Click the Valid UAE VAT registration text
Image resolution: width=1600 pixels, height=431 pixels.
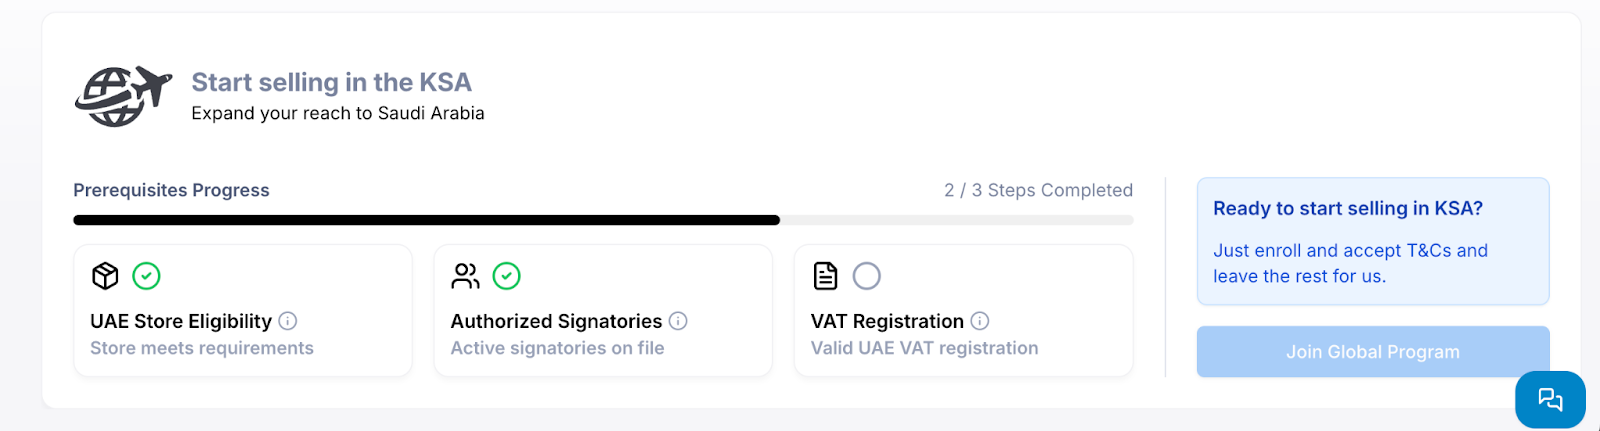tap(924, 348)
